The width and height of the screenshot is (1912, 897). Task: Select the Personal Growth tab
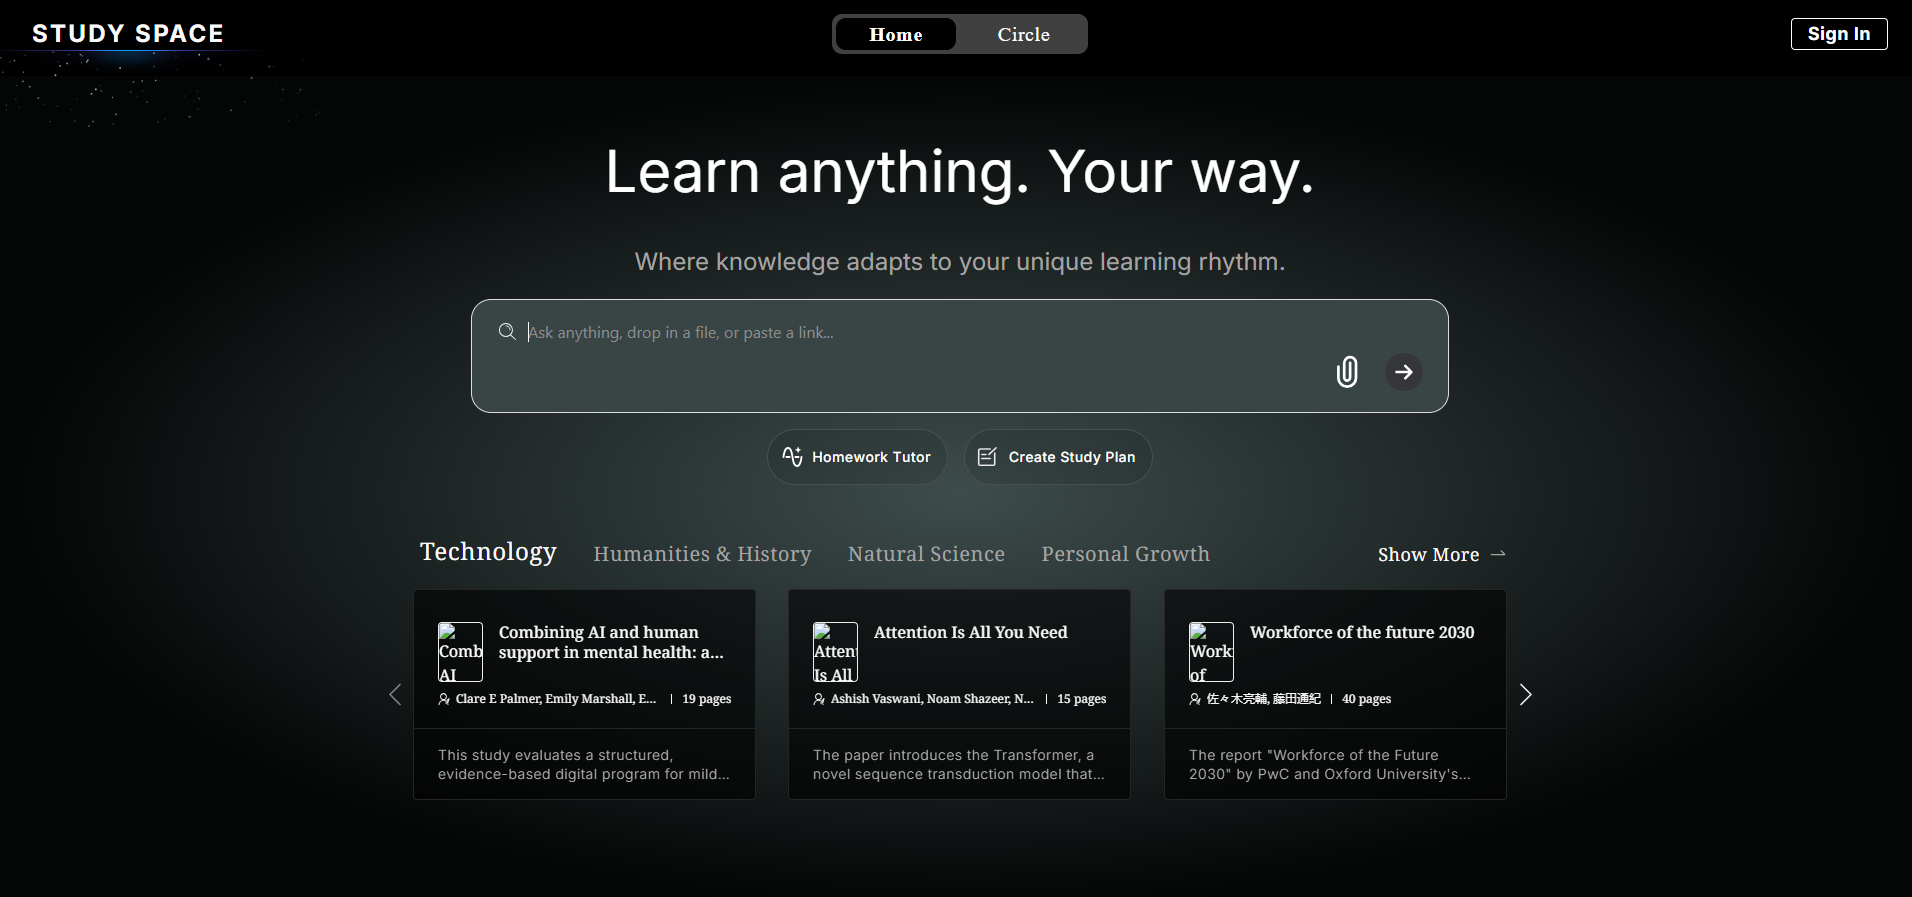coord(1125,554)
